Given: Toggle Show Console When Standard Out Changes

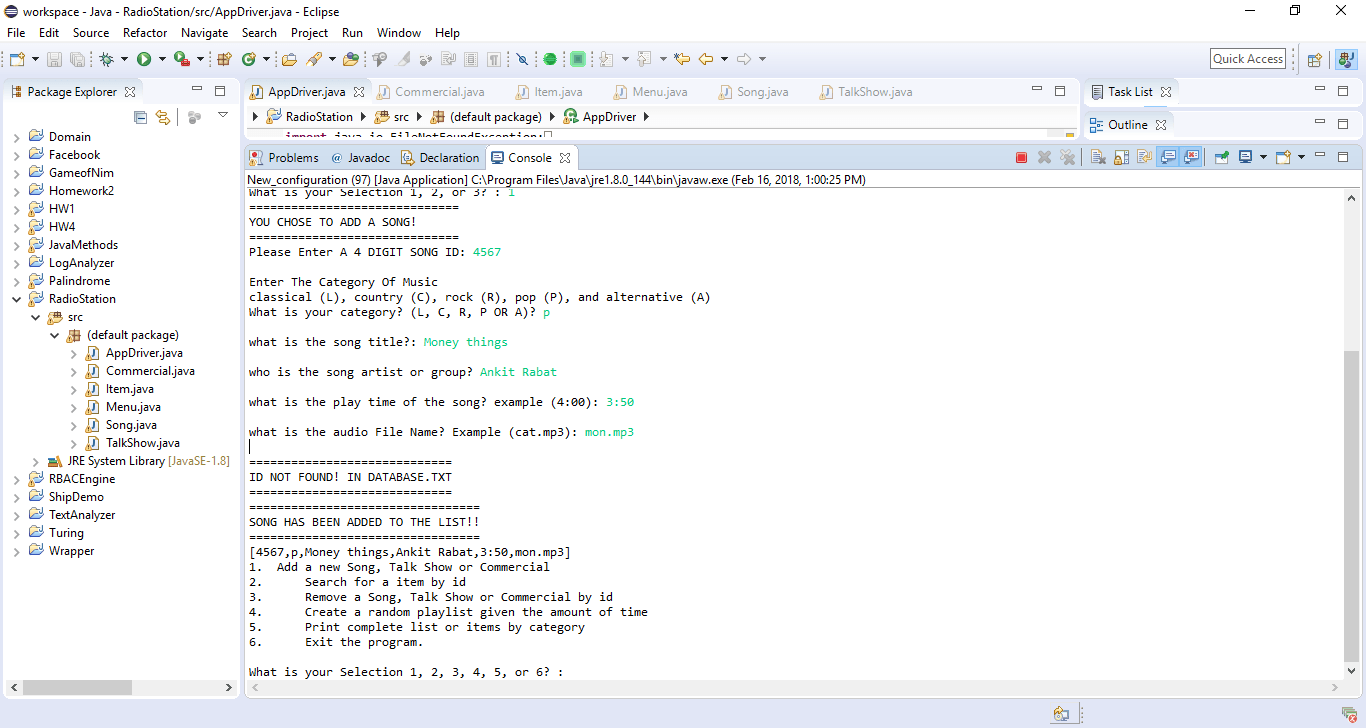Looking at the screenshot, I should pos(1168,157).
